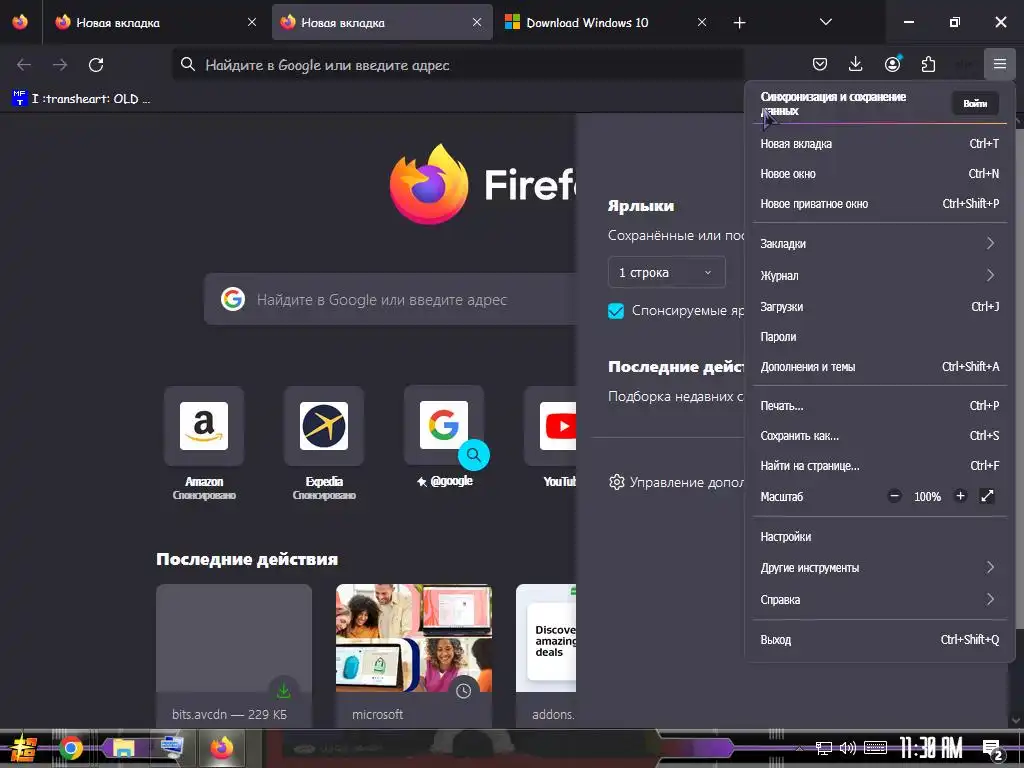Open the Downloads toolbar icon

tap(856, 64)
